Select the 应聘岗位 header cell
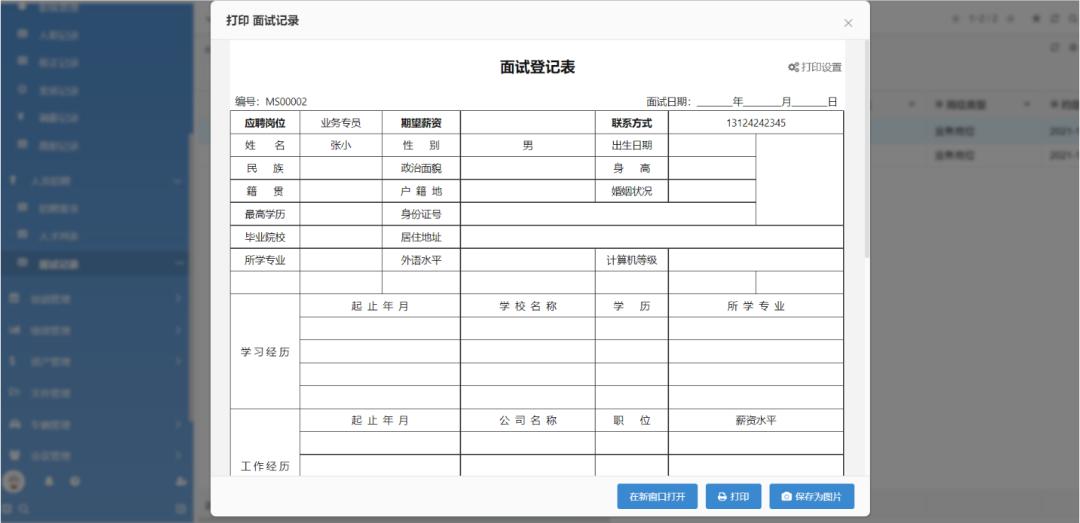 pyautogui.click(x=265, y=123)
